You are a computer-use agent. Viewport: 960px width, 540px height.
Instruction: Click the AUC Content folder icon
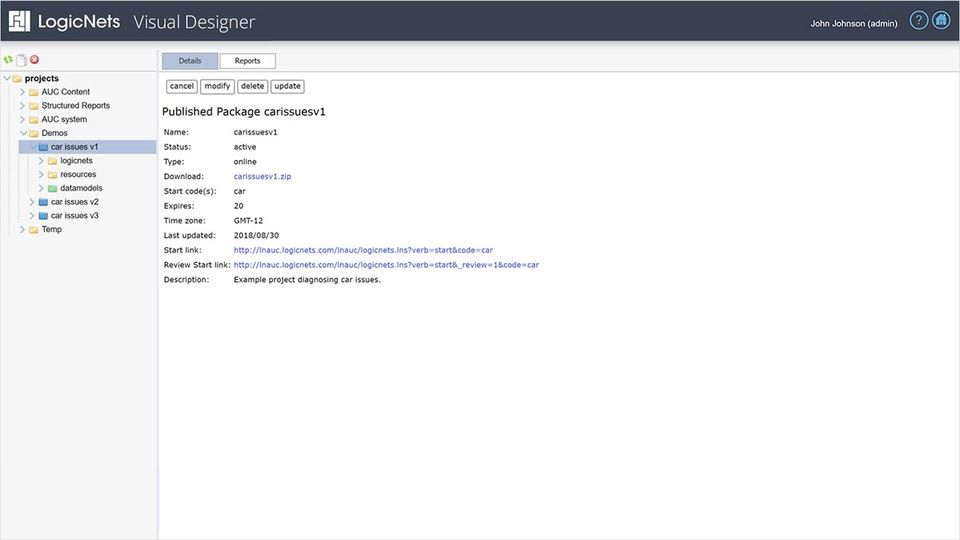point(34,92)
